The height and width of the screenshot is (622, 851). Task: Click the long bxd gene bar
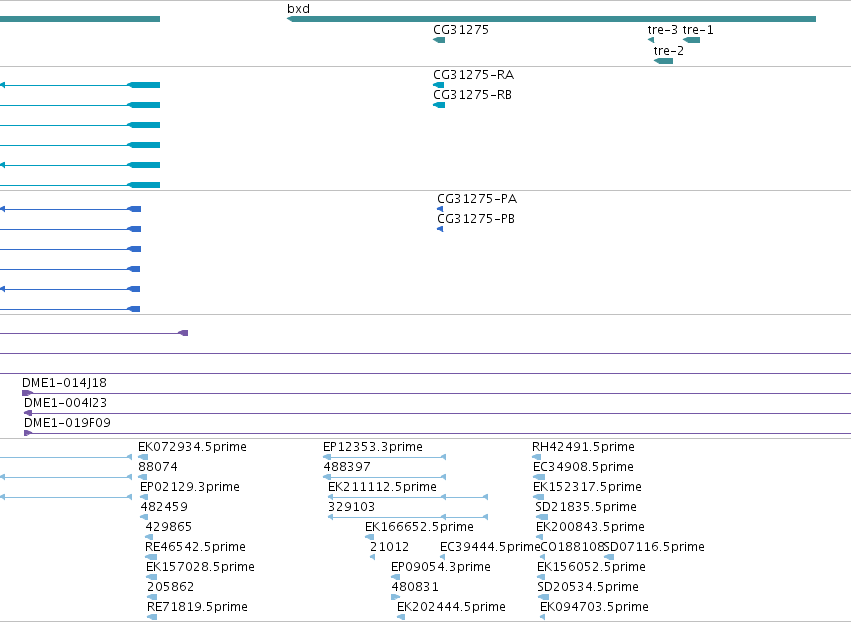click(551, 19)
